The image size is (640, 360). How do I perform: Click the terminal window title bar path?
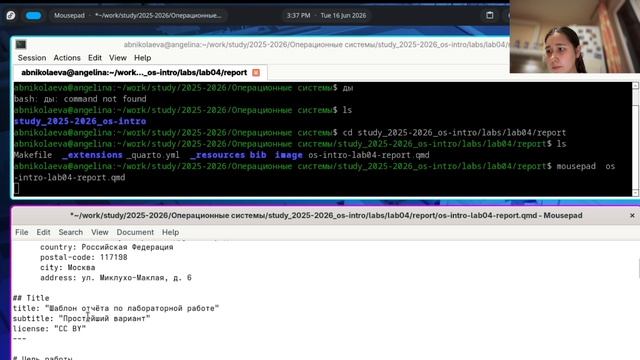316,44
